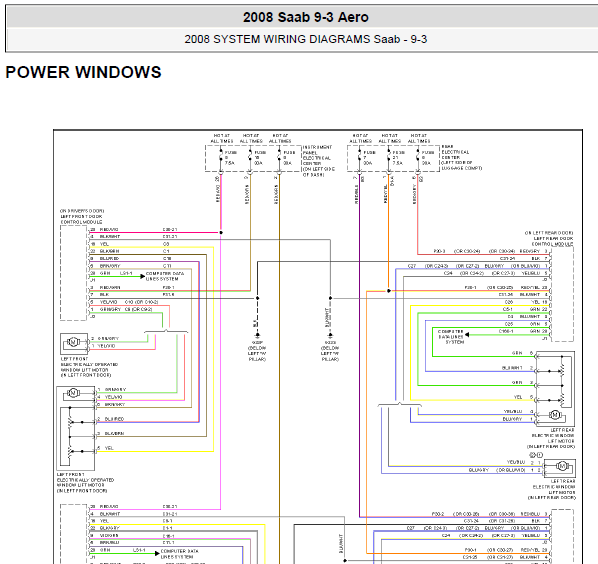Click the ground symbol under the dashed BLK/WHT wire
The image size is (598, 564).
pos(330,336)
